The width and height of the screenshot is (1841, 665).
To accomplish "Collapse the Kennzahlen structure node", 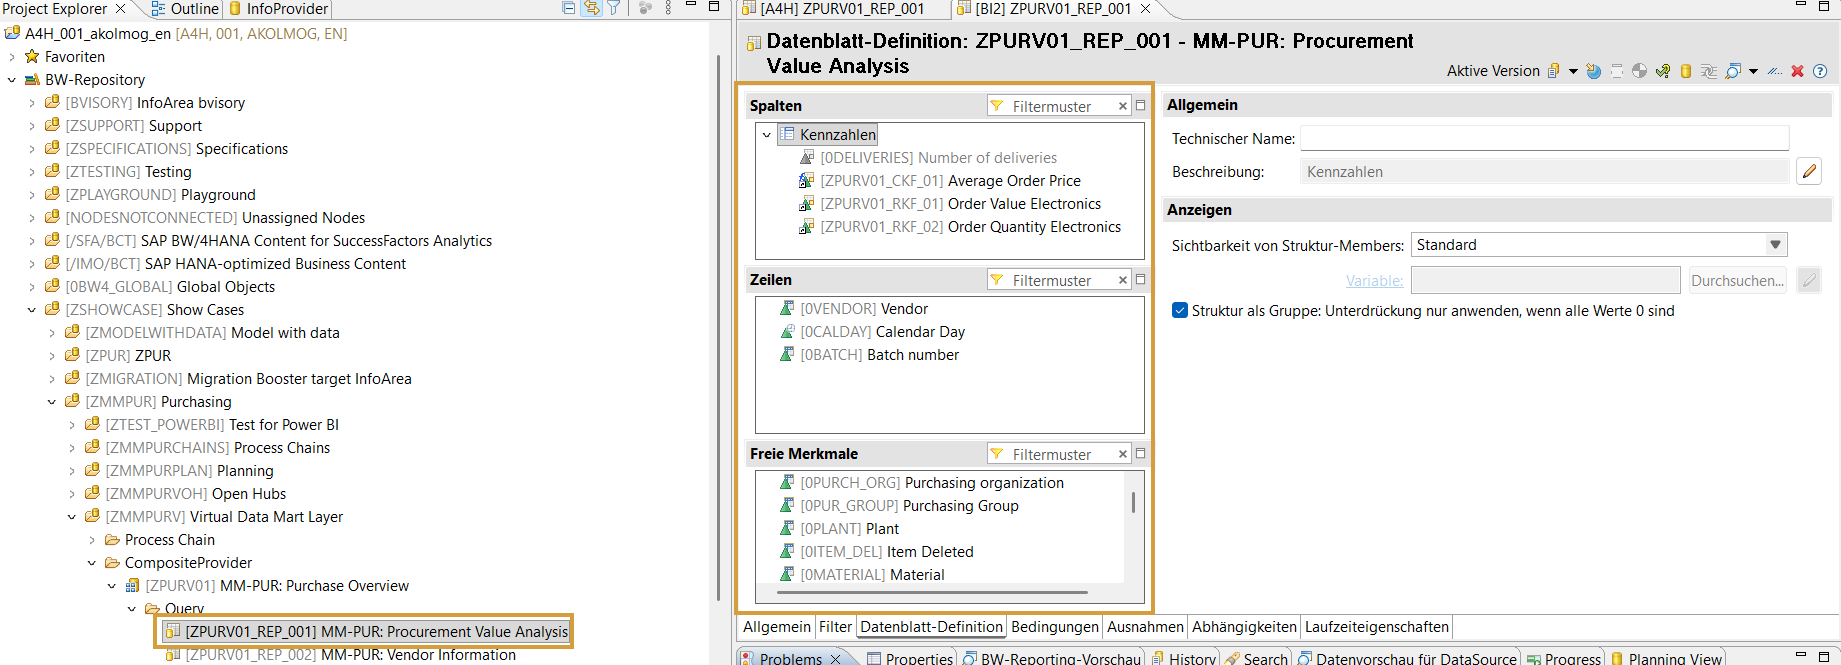I will coord(767,135).
